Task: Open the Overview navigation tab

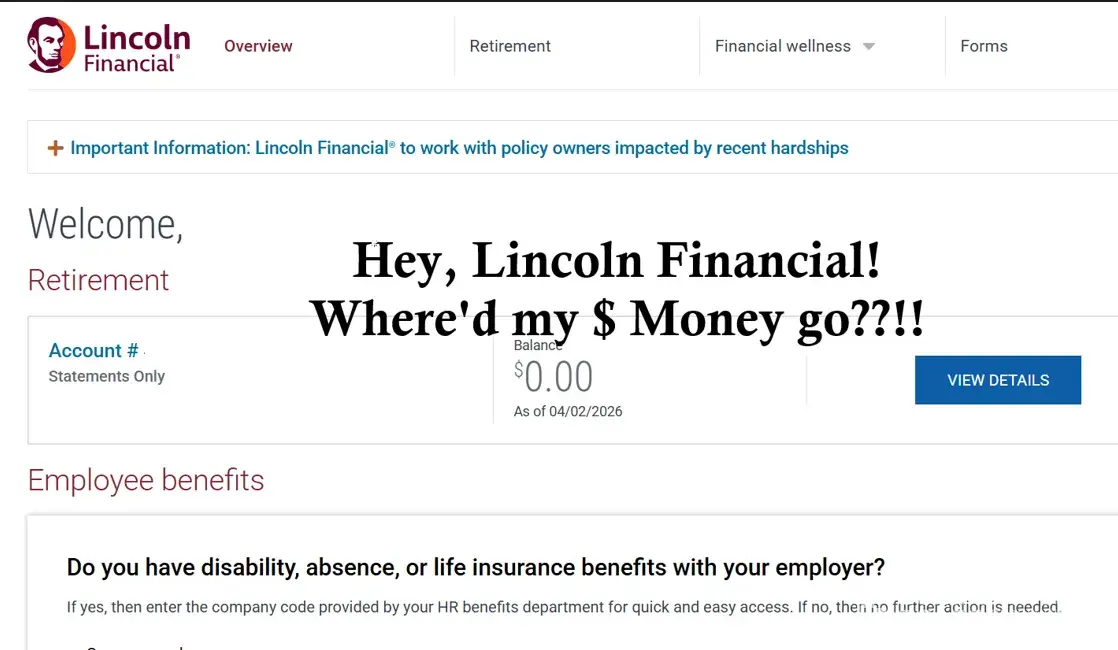Action: [x=258, y=46]
